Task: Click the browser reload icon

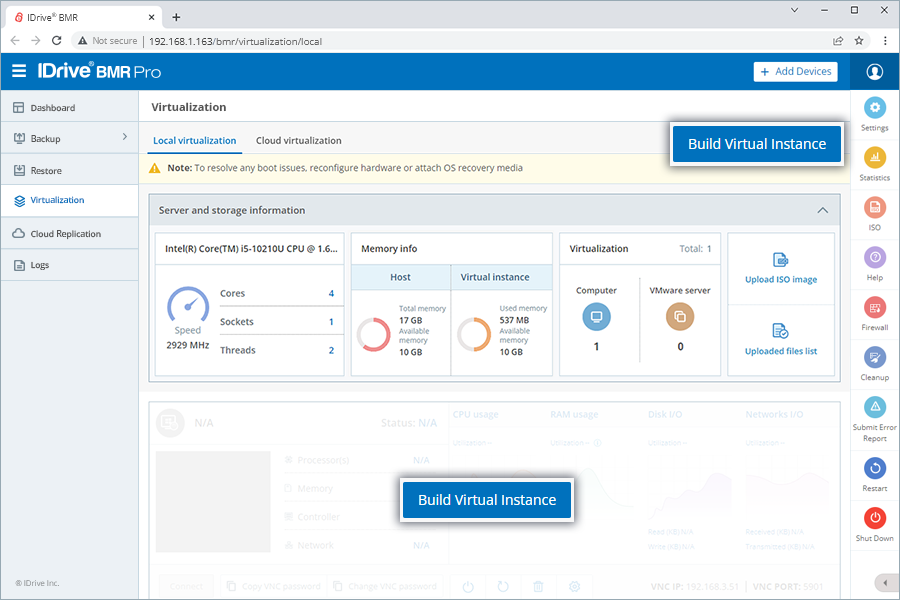Action: coord(56,41)
